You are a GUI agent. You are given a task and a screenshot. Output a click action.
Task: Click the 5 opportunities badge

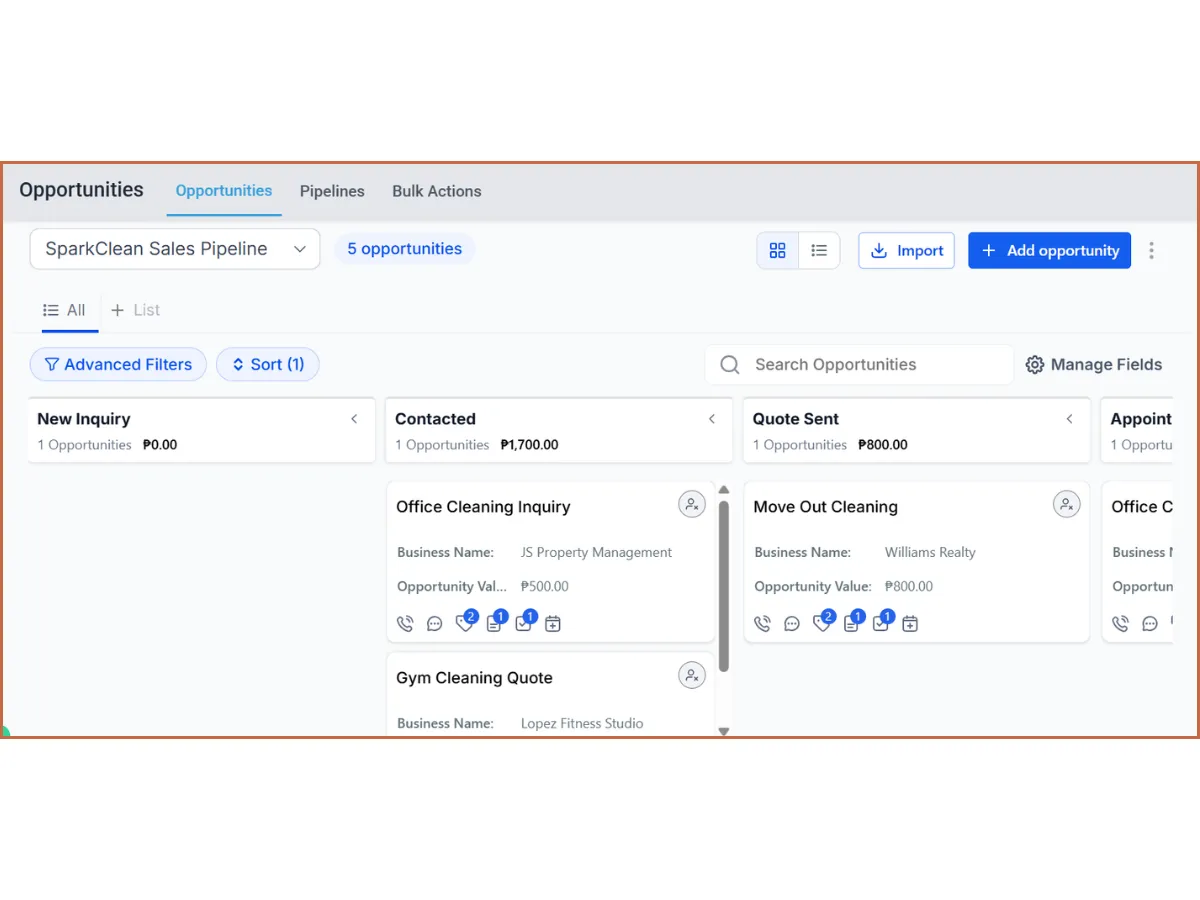(404, 249)
